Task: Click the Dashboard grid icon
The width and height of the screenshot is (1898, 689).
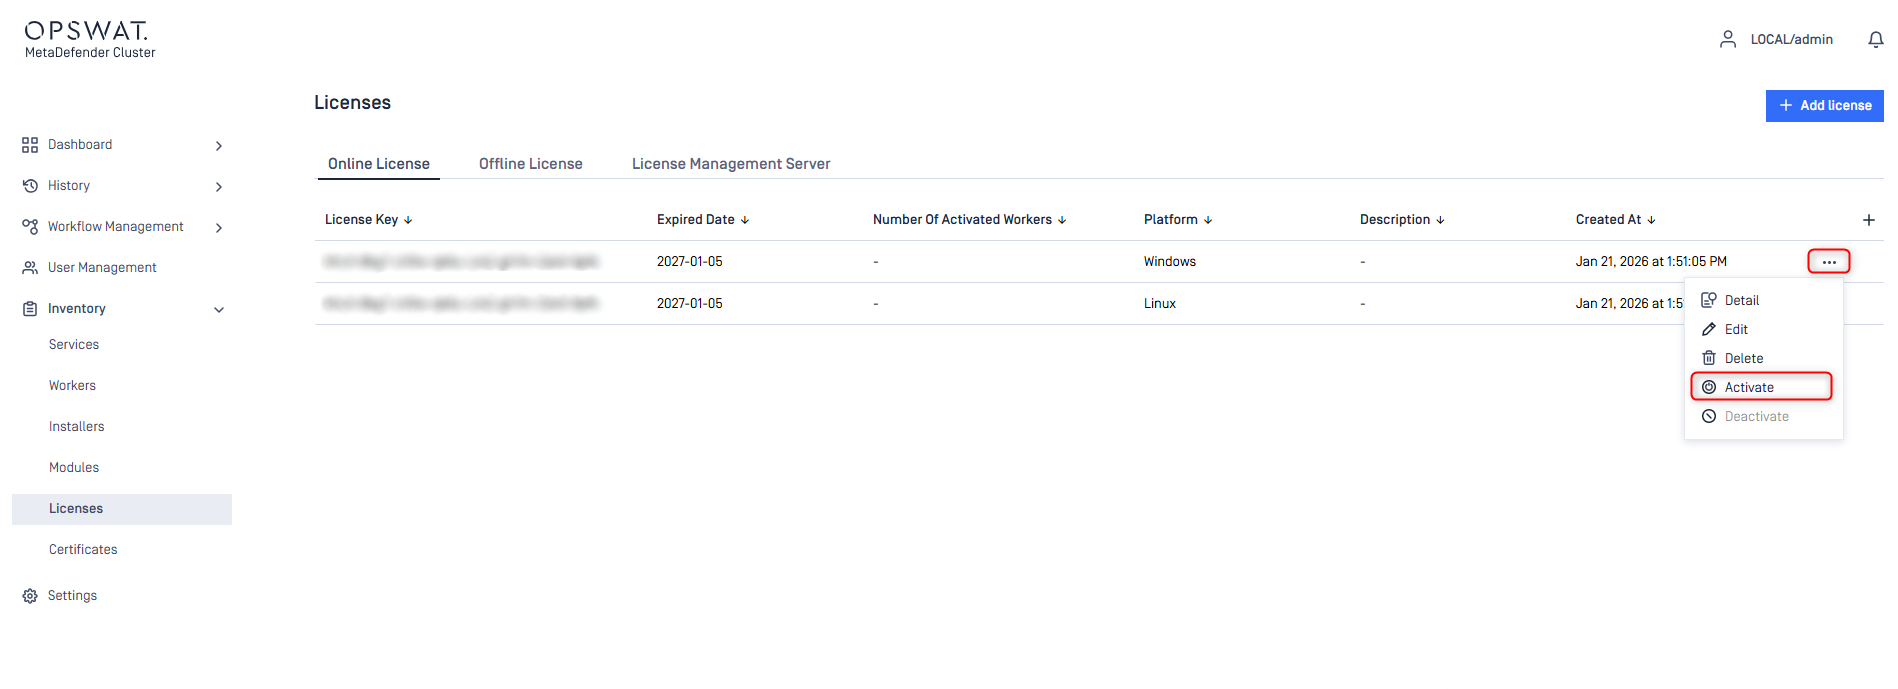Action: pyautogui.click(x=30, y=145)
